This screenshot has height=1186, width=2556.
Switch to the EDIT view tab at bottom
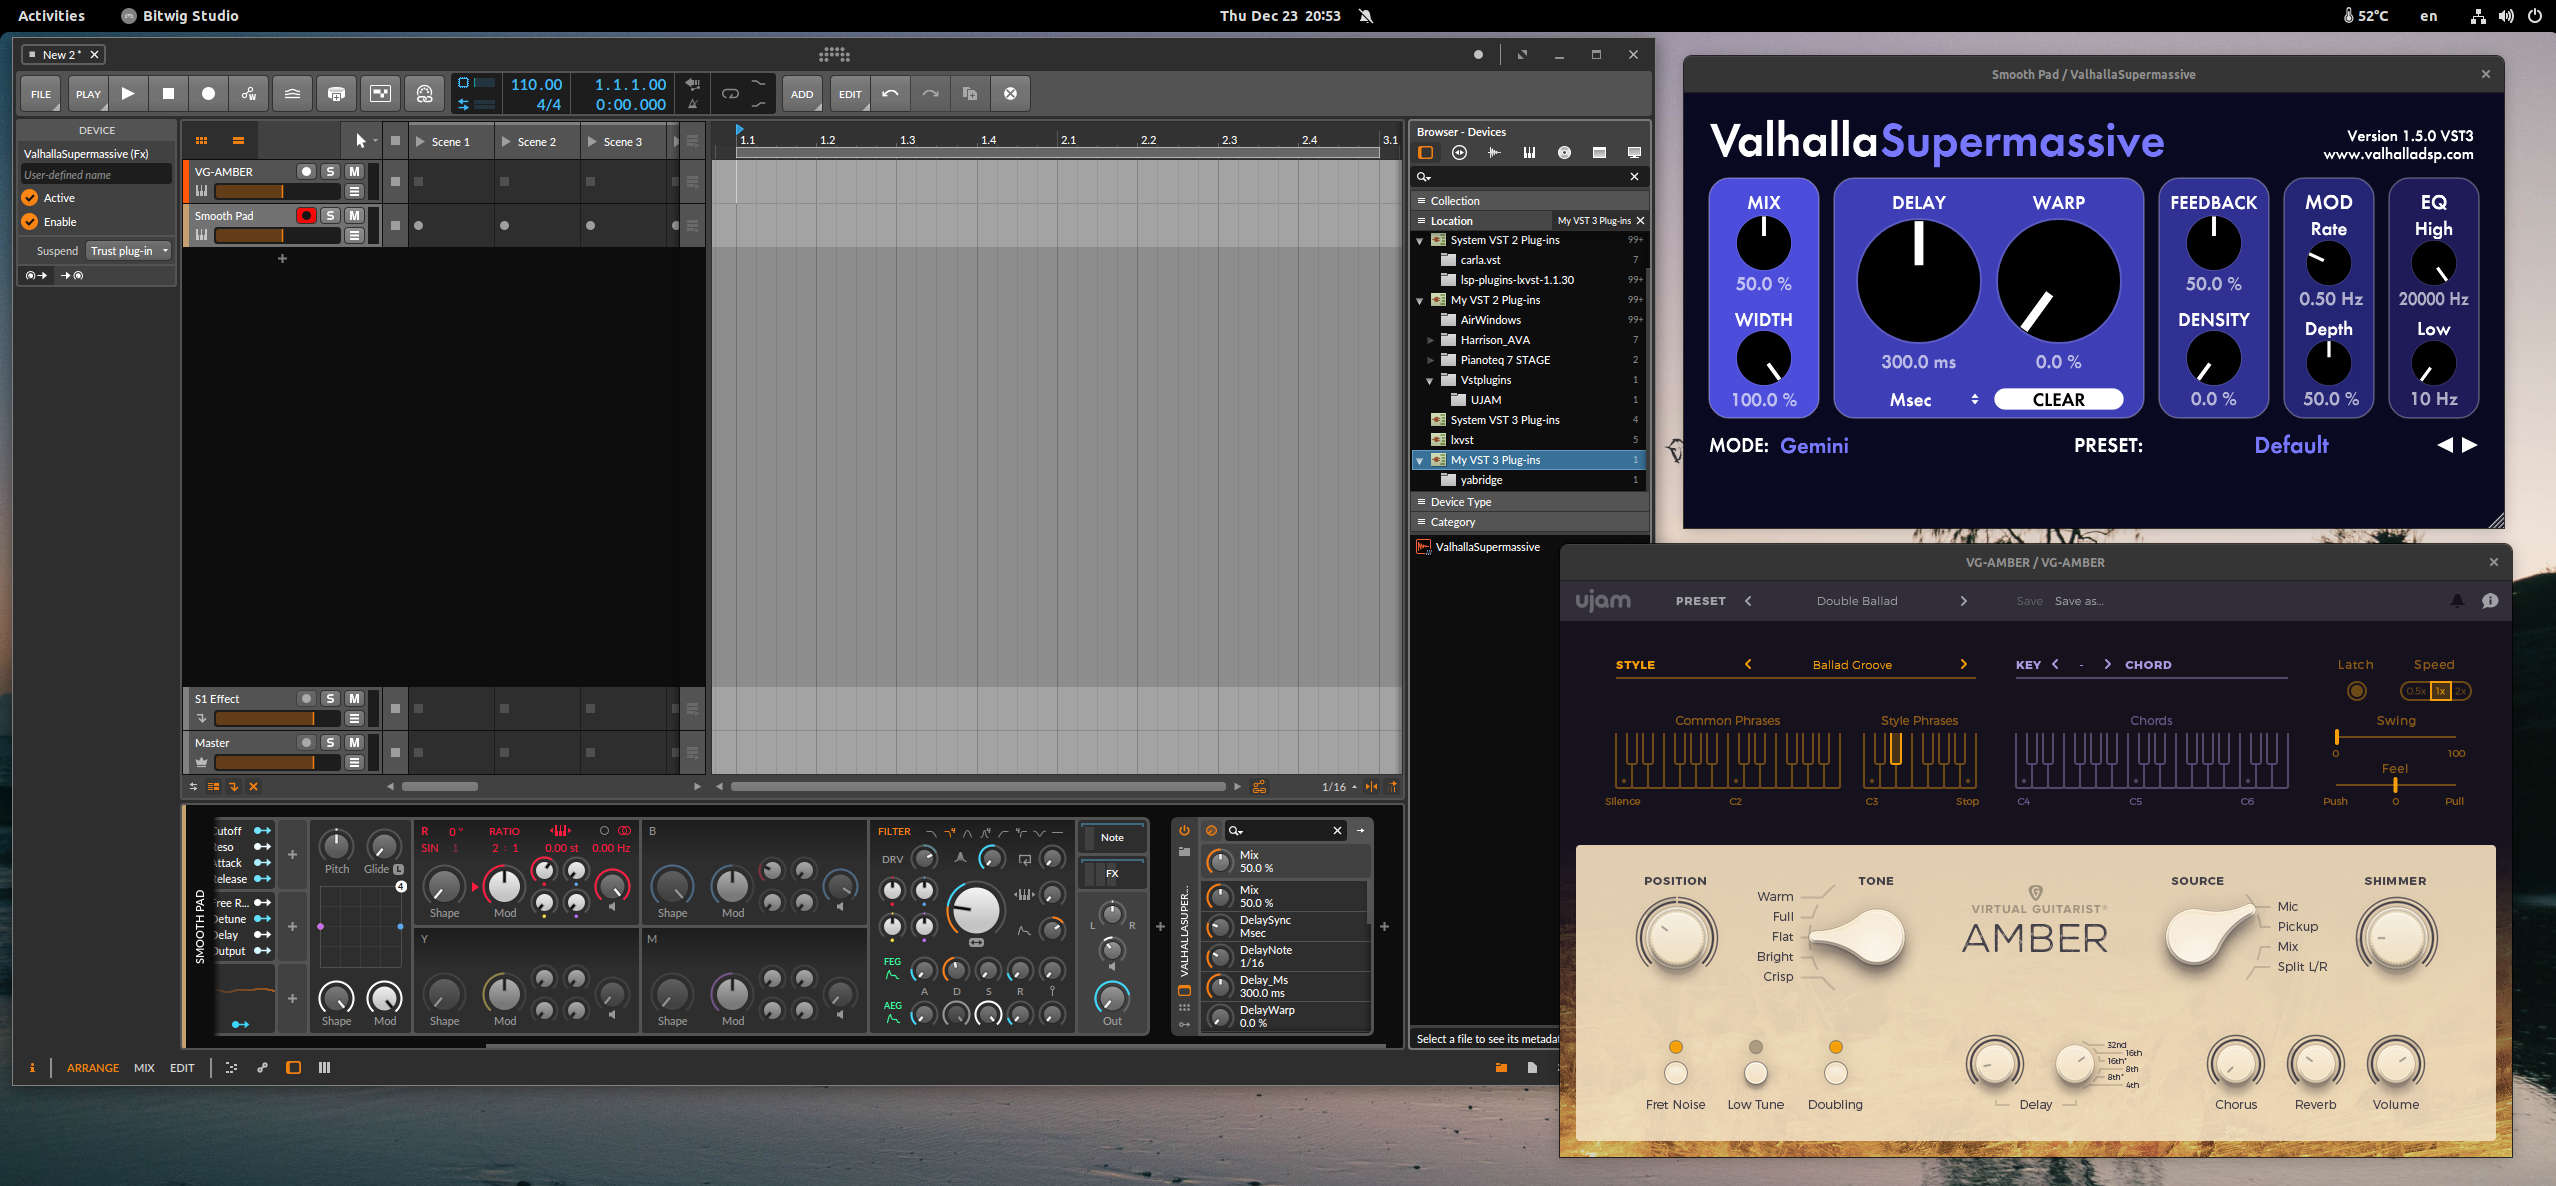[182, 1068]
